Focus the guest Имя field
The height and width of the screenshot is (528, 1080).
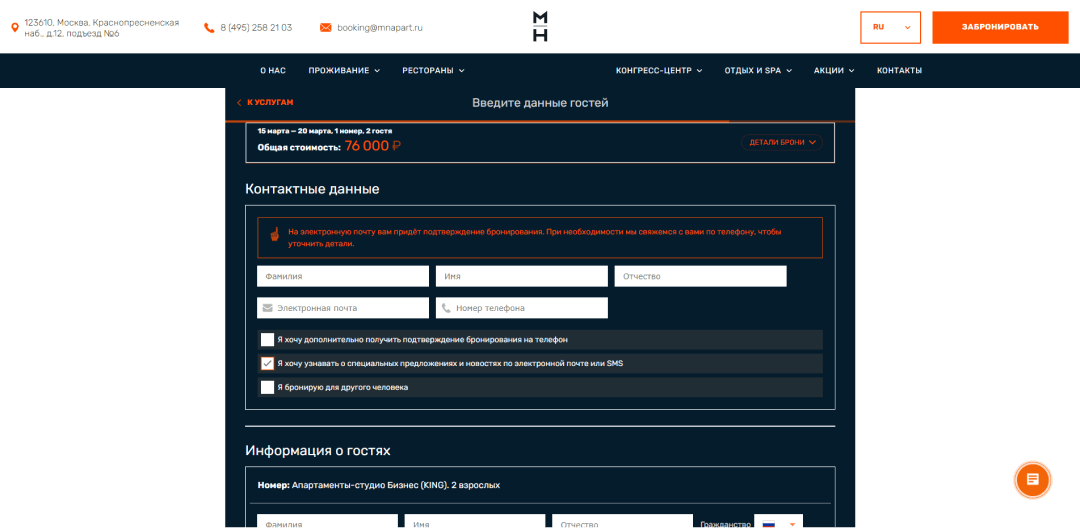pos(475,521)
